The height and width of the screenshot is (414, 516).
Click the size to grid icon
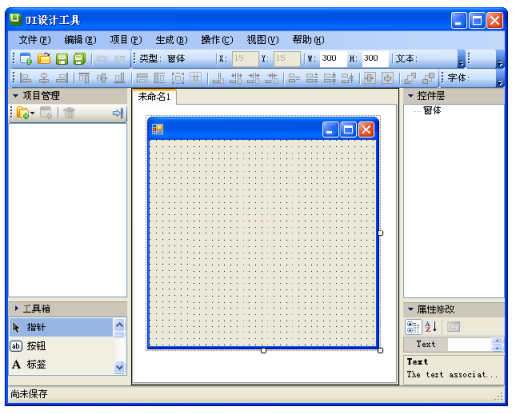[196, 78]
